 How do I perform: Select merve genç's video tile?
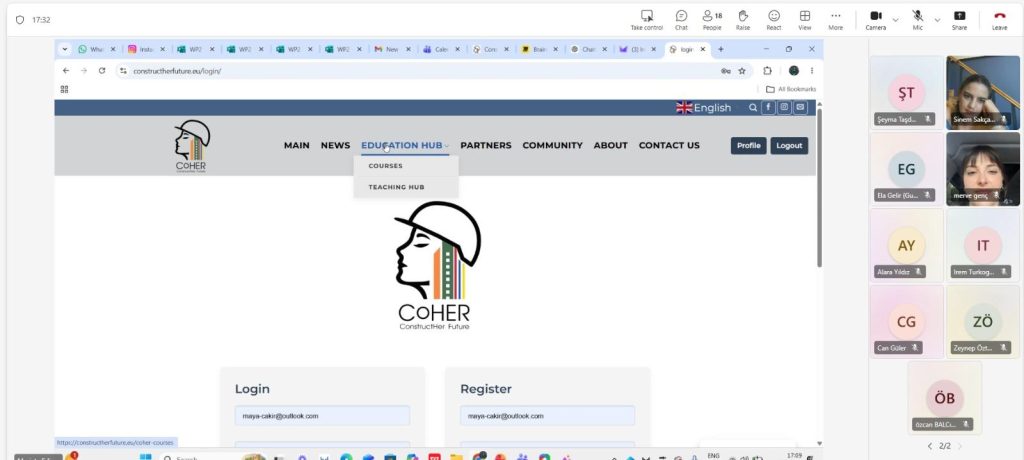983,169
